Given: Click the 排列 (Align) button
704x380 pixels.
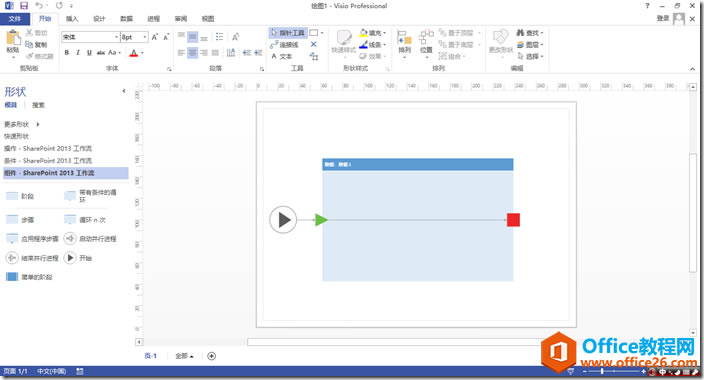Looking at the screenshot, I should tap(404, 44).
